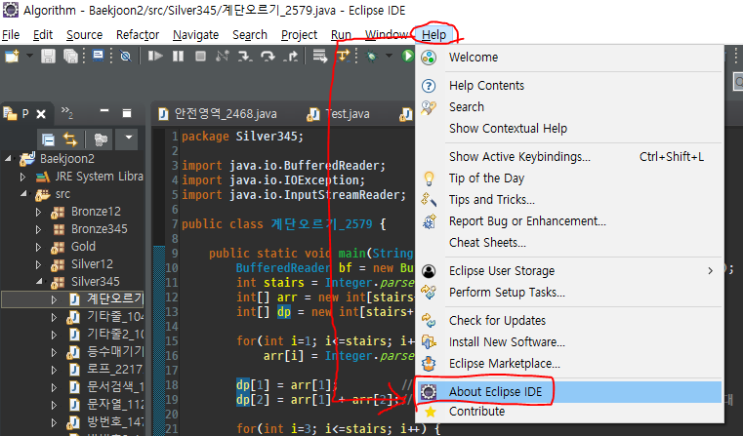
Task: Open the Debug configurations dropdown arrow
Action: pos(389,56)
